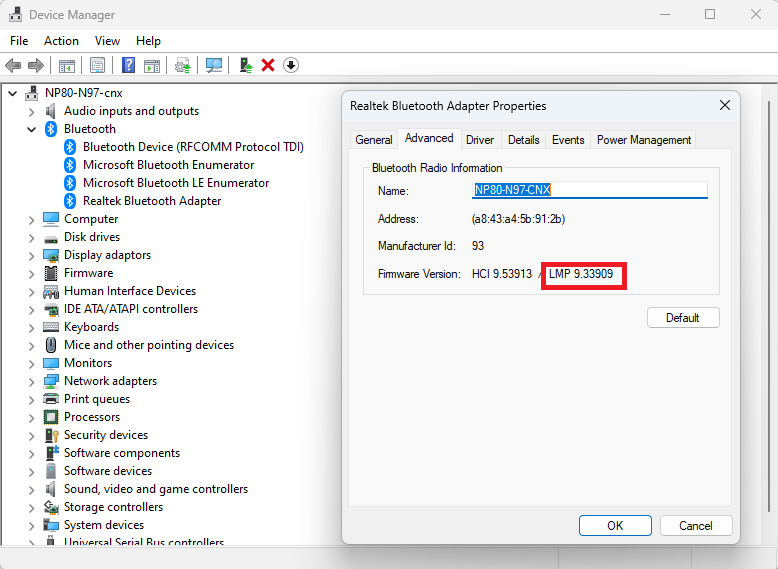Image resolution: width=778 pixels, height=569 pixels.
Task: Expand the Computer category
Action: (31, 220)
